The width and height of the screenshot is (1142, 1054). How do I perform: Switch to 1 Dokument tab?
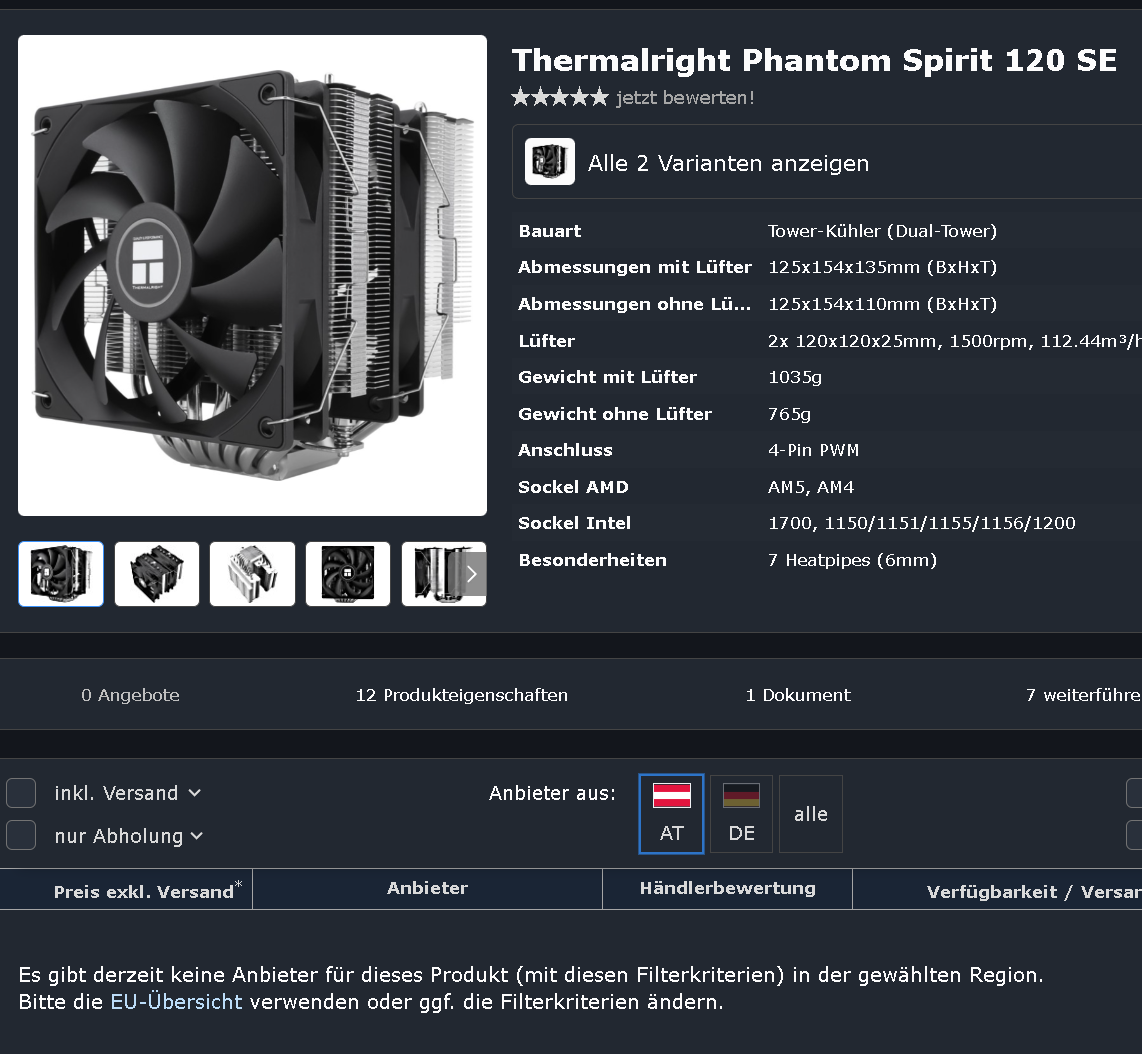(x=798, y=695)
